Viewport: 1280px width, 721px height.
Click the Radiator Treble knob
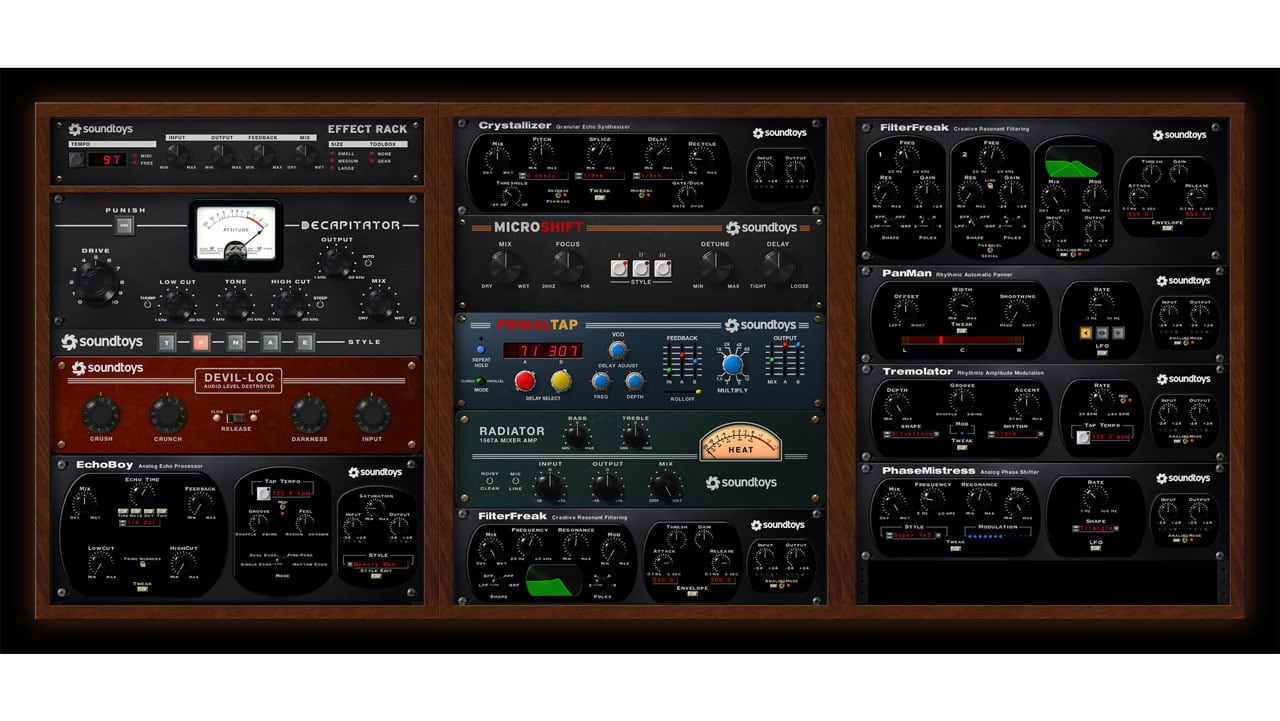click(635, 436)
